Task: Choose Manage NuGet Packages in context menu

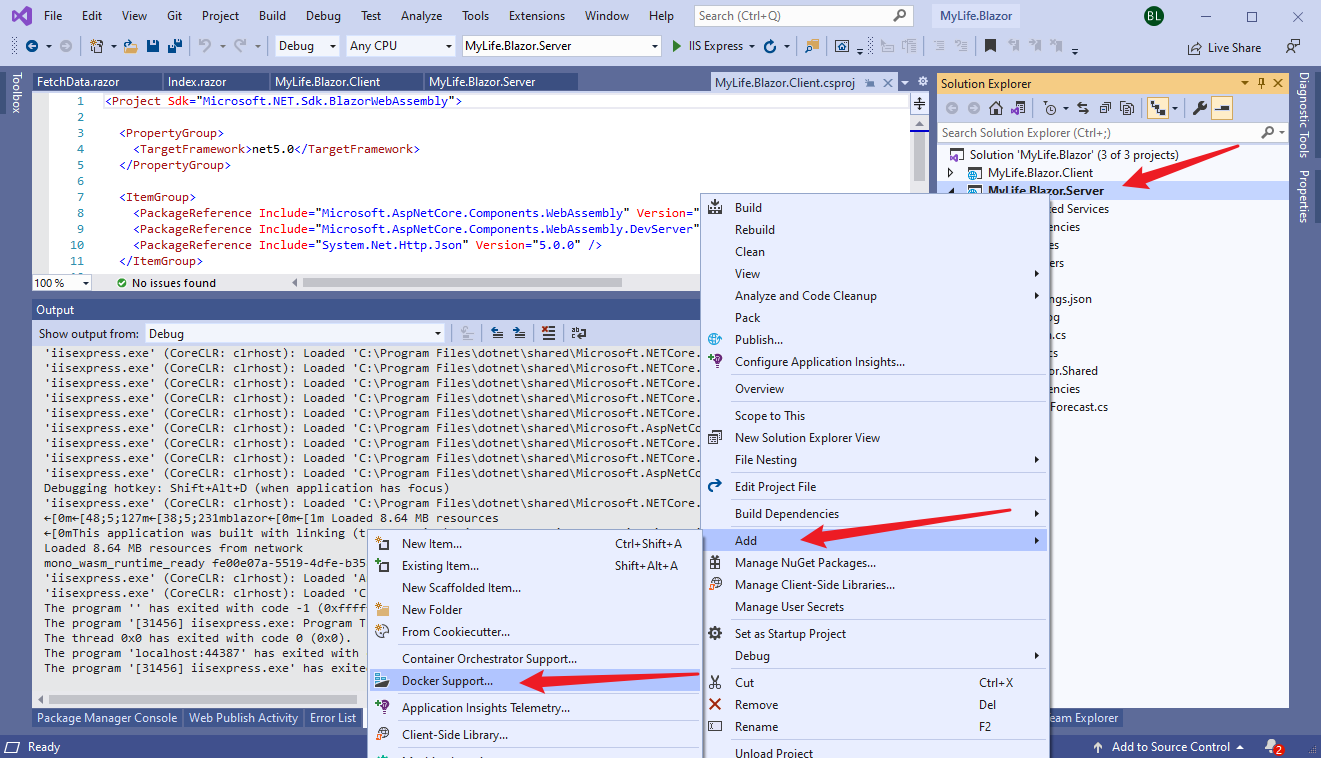Action: click(805, 563)
